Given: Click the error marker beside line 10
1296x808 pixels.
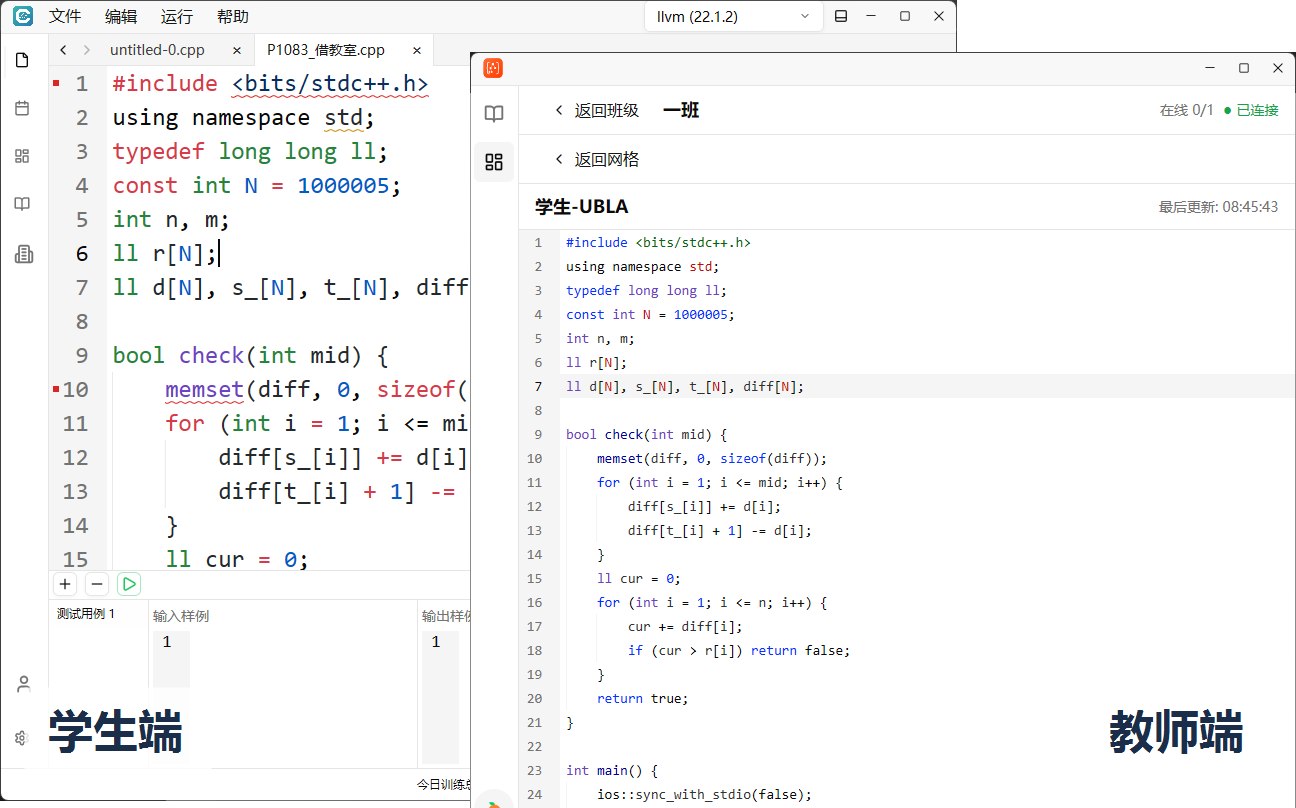Looking at the screenshot, I should (x=56, y=389).
